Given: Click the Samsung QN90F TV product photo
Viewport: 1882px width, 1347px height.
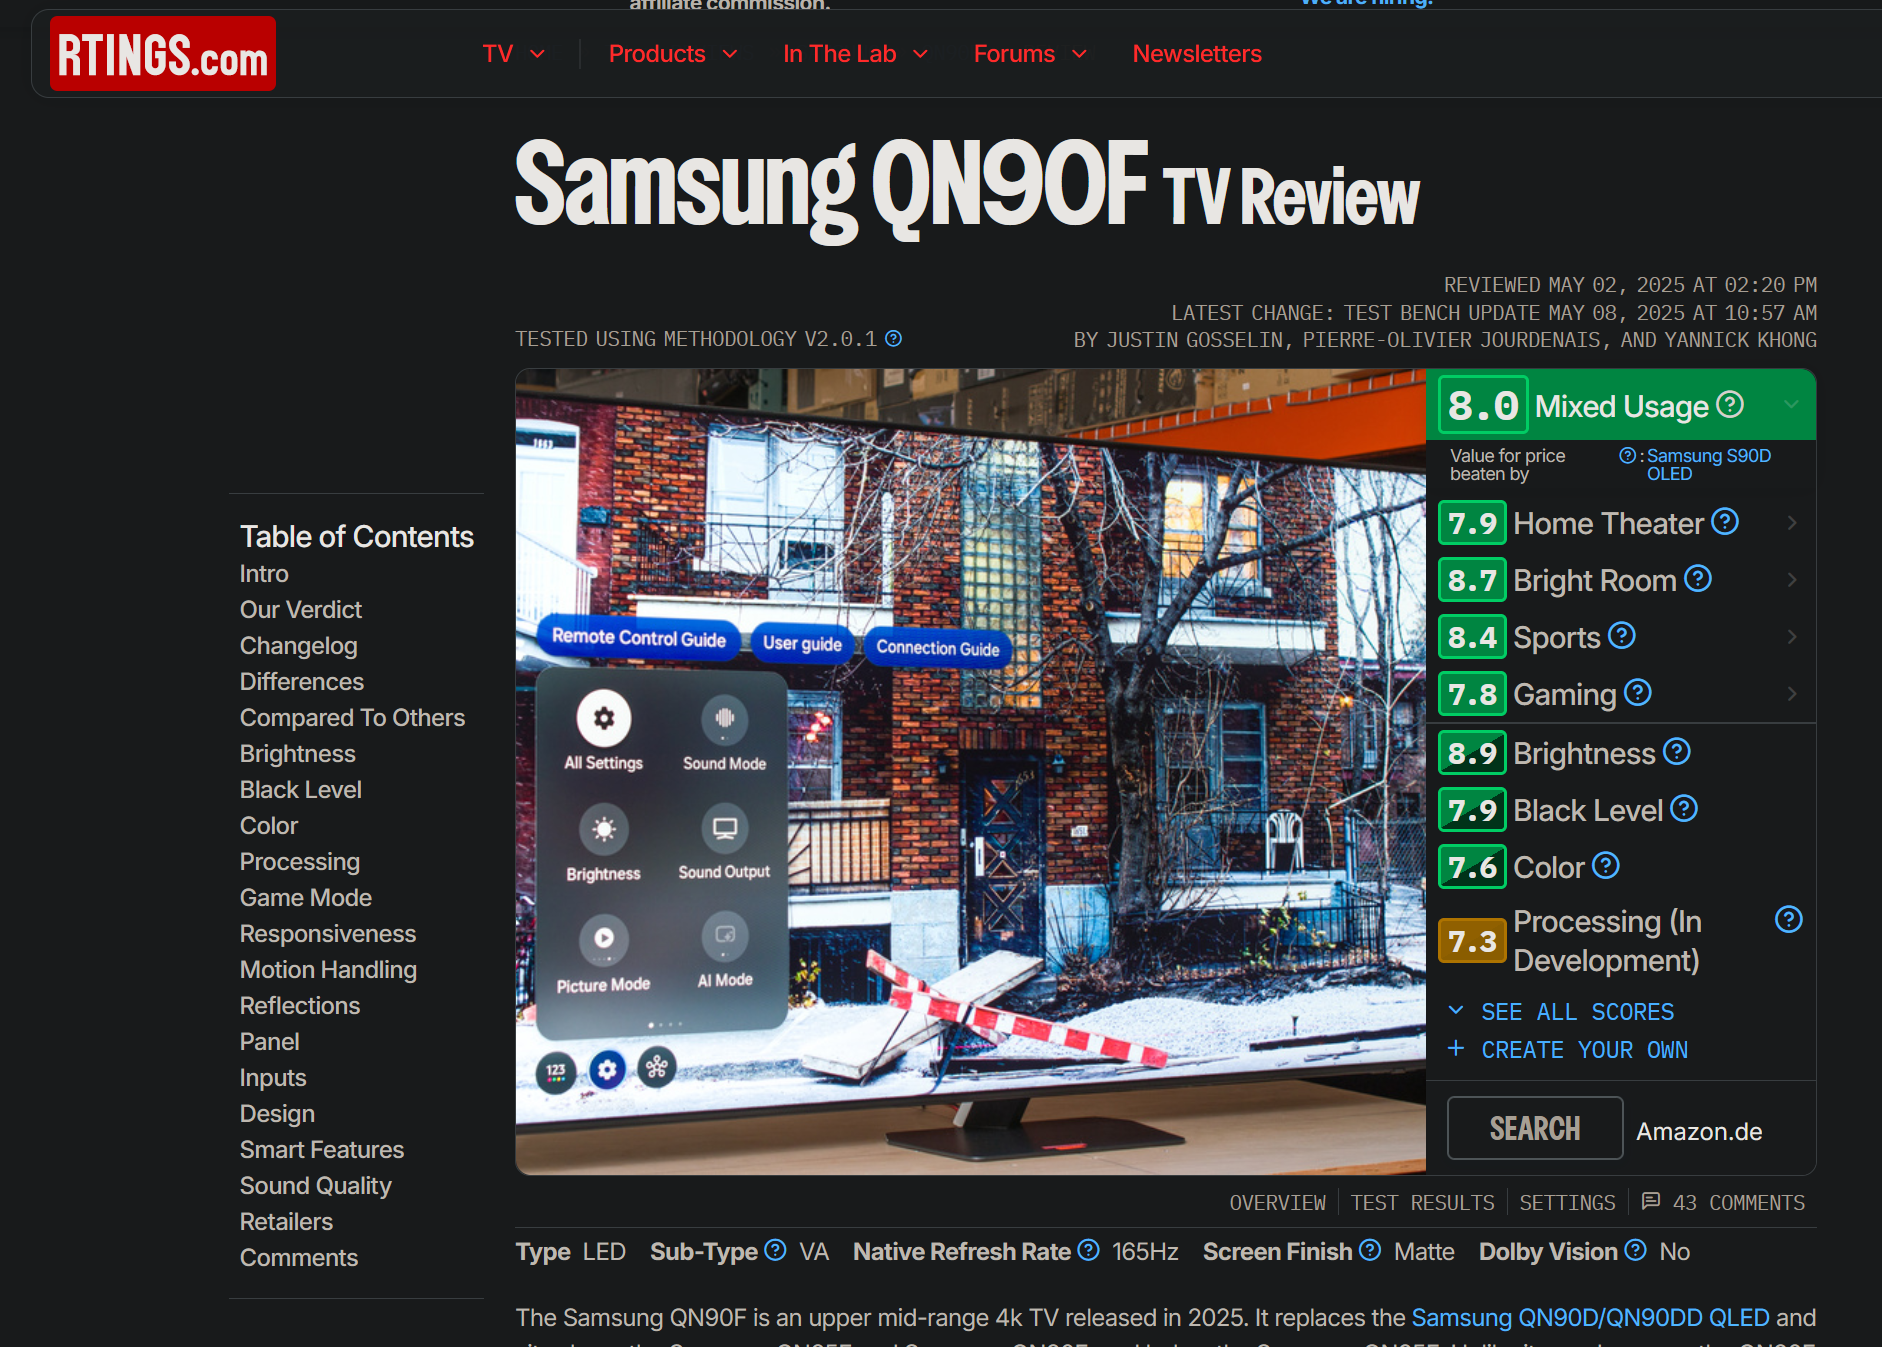Looking at the screenshot, I should 971,772.
